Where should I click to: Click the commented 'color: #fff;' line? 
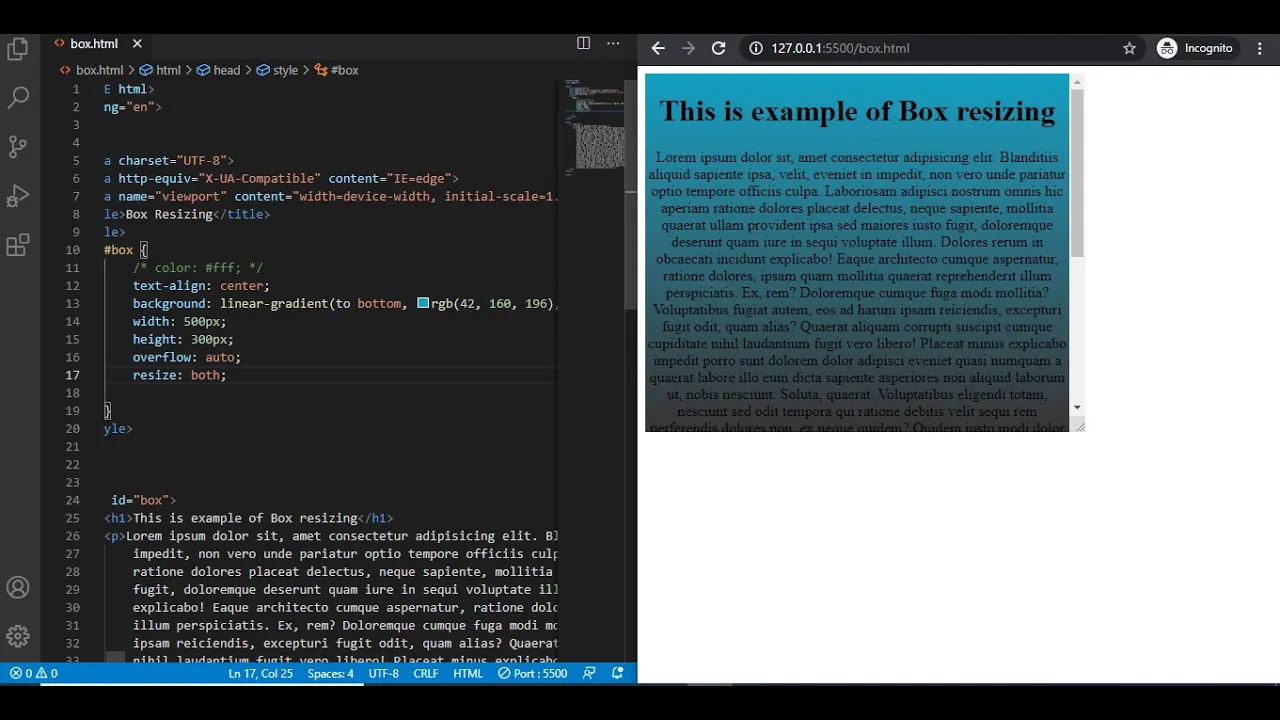tap(198, 268)
